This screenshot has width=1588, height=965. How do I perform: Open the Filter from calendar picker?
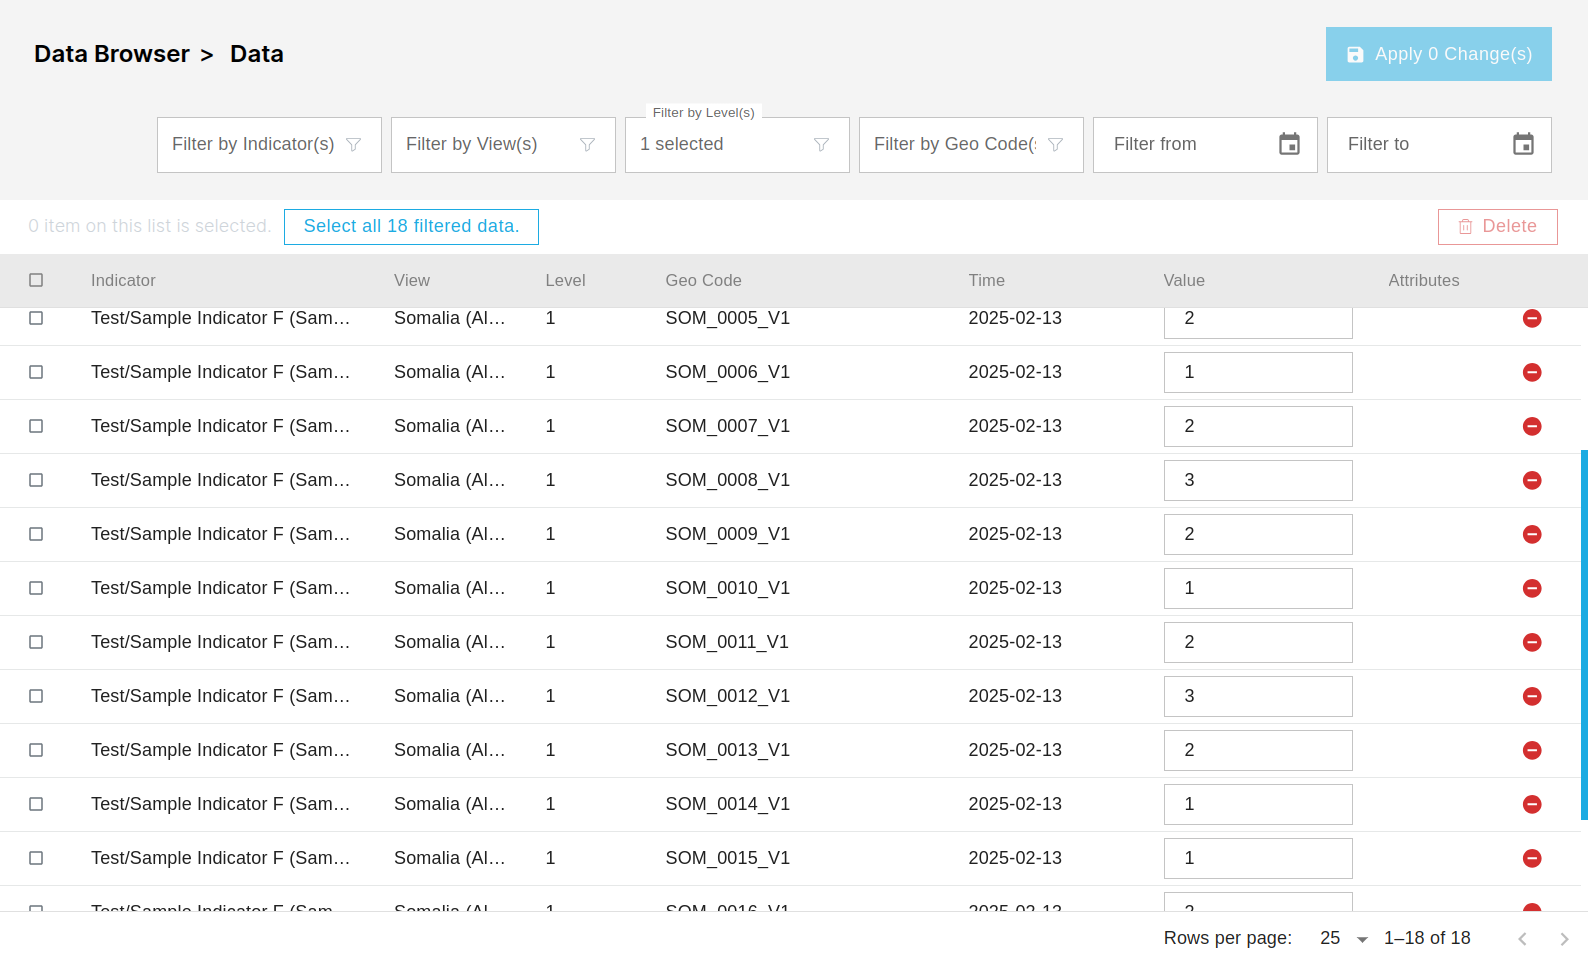click(1289, 144)
